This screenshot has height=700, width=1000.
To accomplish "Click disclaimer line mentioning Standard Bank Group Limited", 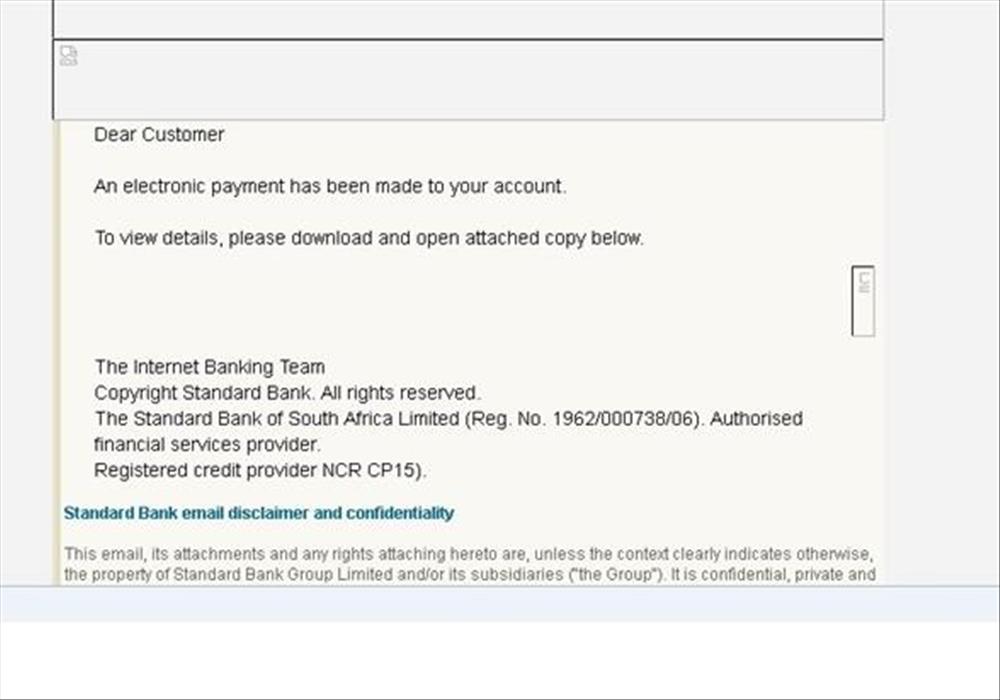I will [469, 574].
